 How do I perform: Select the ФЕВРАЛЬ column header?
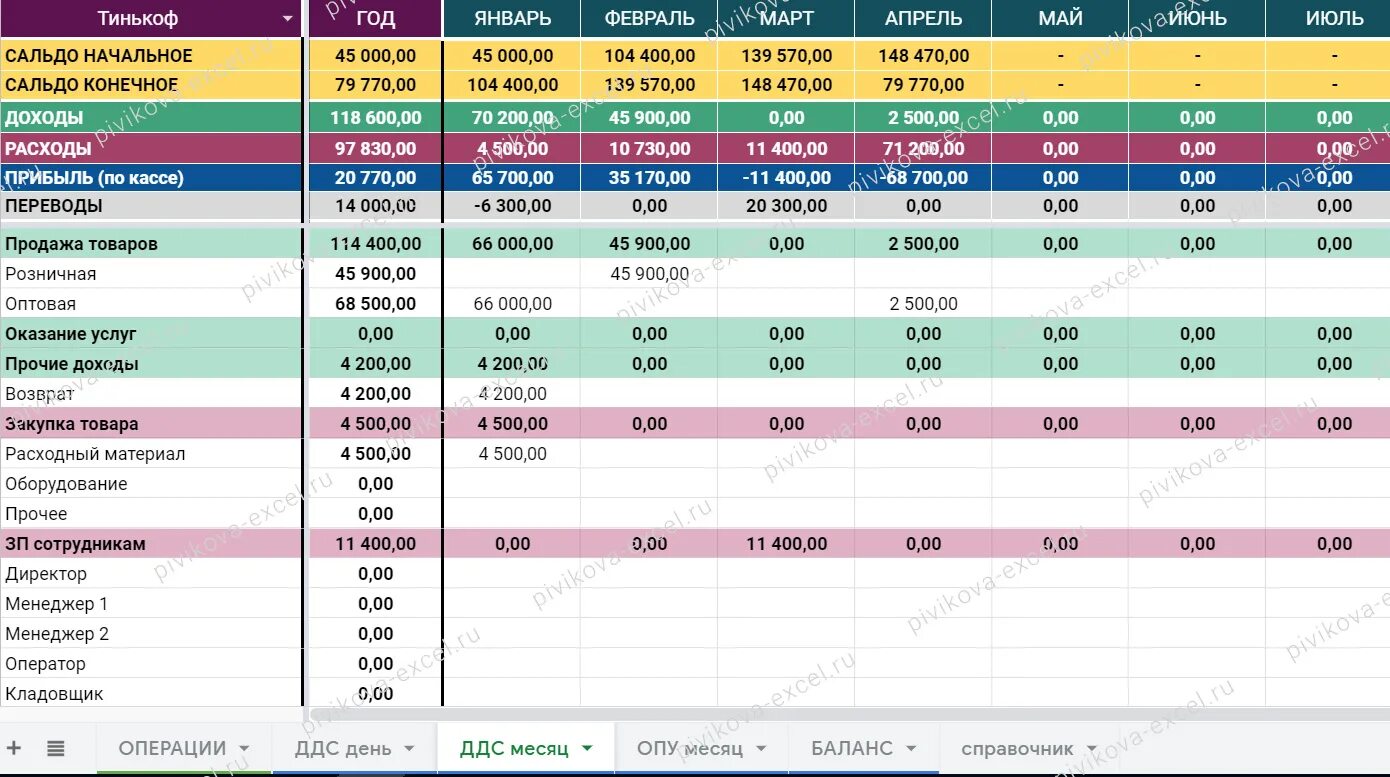650,19
